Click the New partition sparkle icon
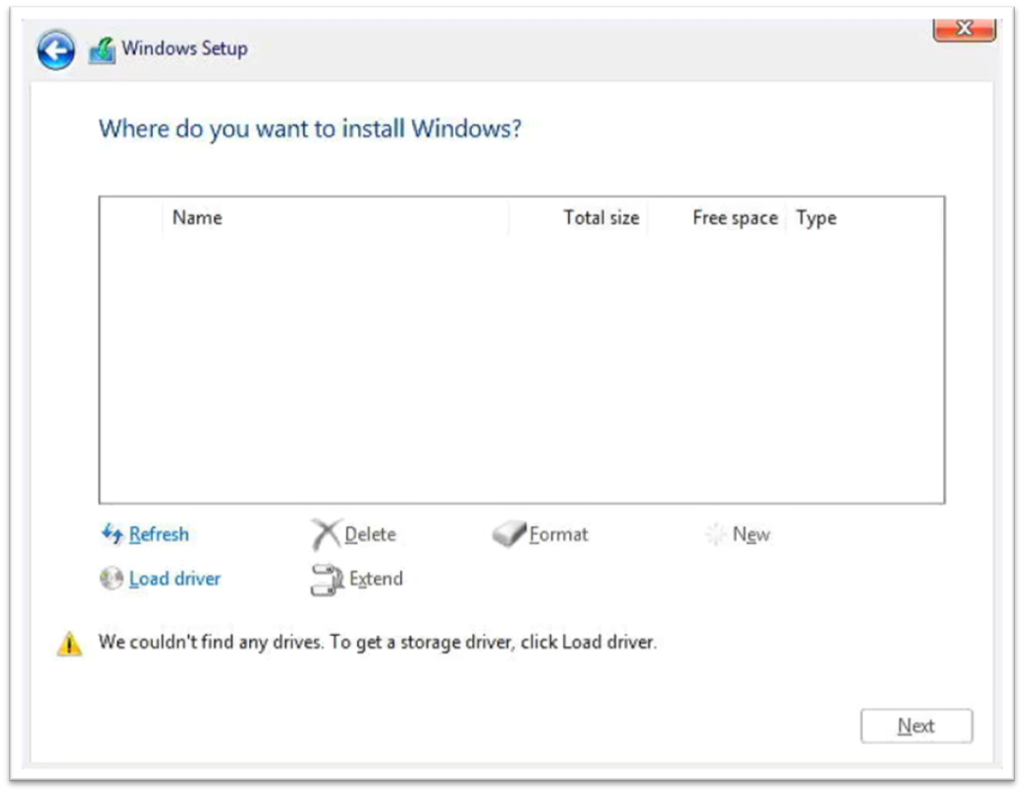Screen dimensions: 1024x793 [x=716, y=534]
